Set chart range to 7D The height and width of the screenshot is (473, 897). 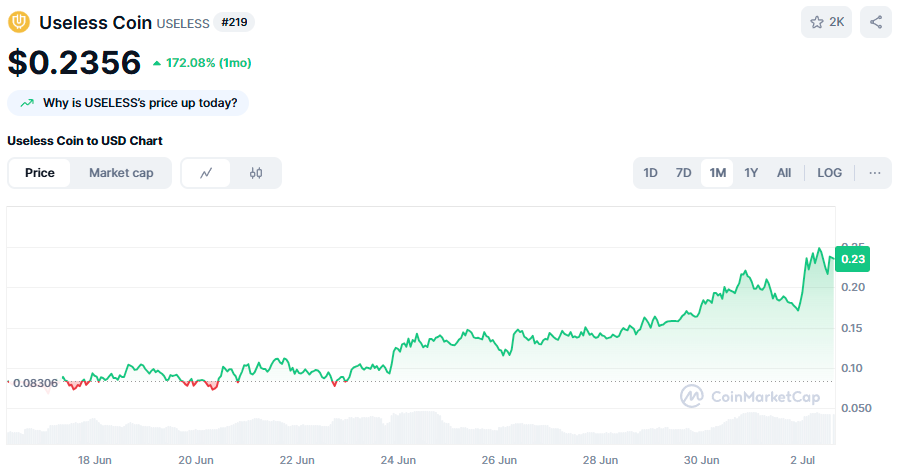(684, 173)
